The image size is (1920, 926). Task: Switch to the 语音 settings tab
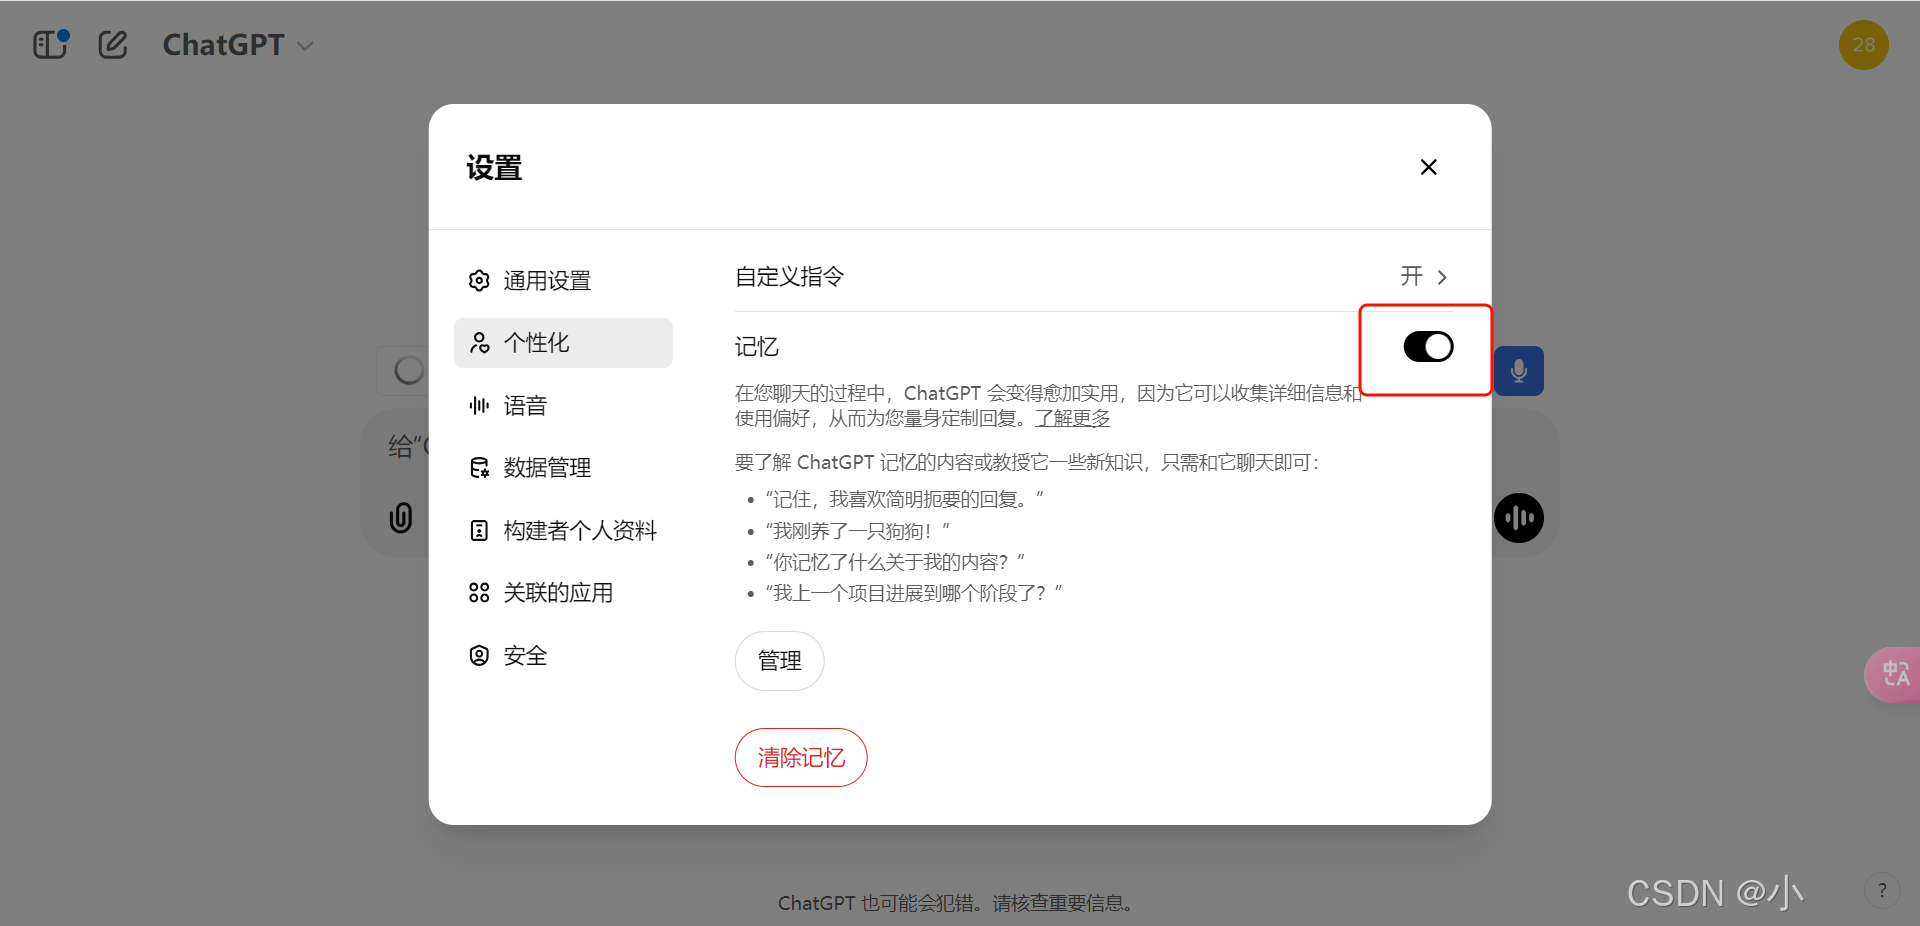pyautogui.click(x=563, y=406)
